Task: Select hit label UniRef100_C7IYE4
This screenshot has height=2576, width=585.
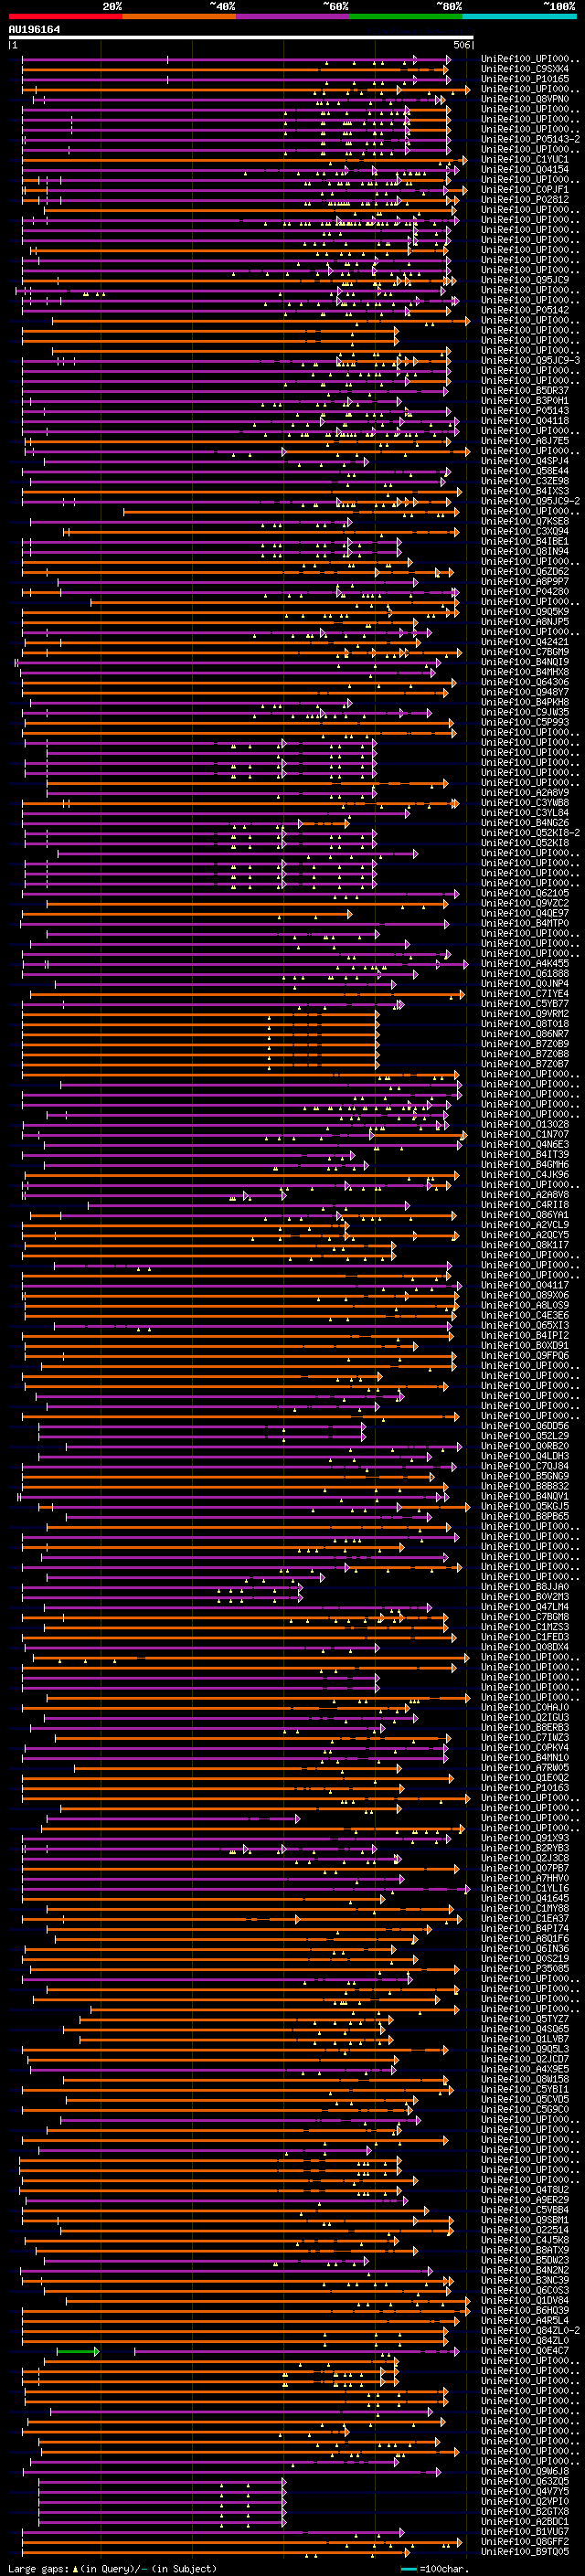Action: coord(525,993)
